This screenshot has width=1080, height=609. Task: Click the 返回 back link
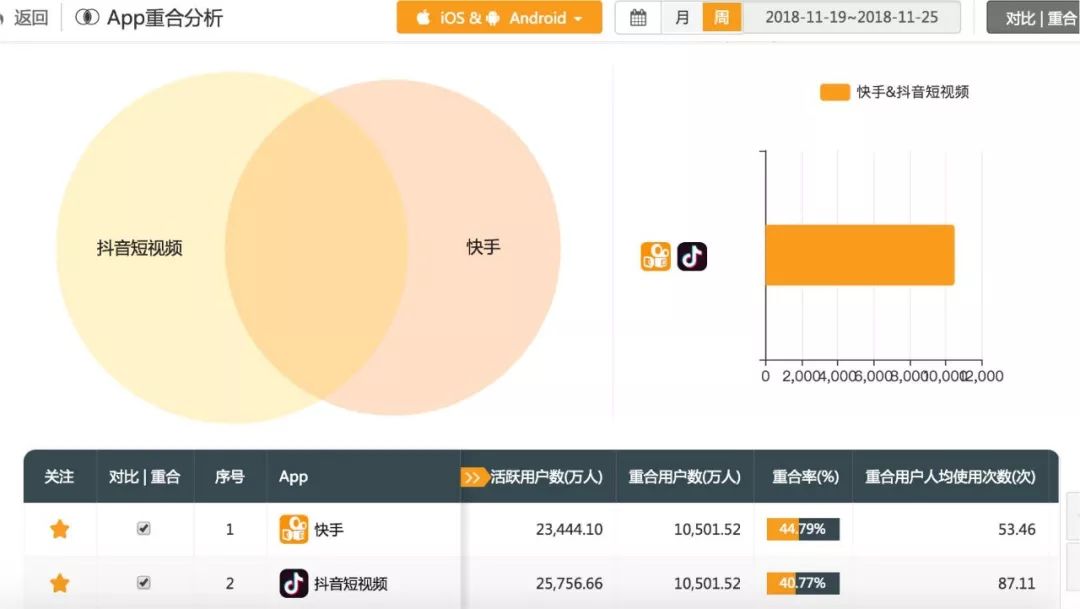coord(31,18)
